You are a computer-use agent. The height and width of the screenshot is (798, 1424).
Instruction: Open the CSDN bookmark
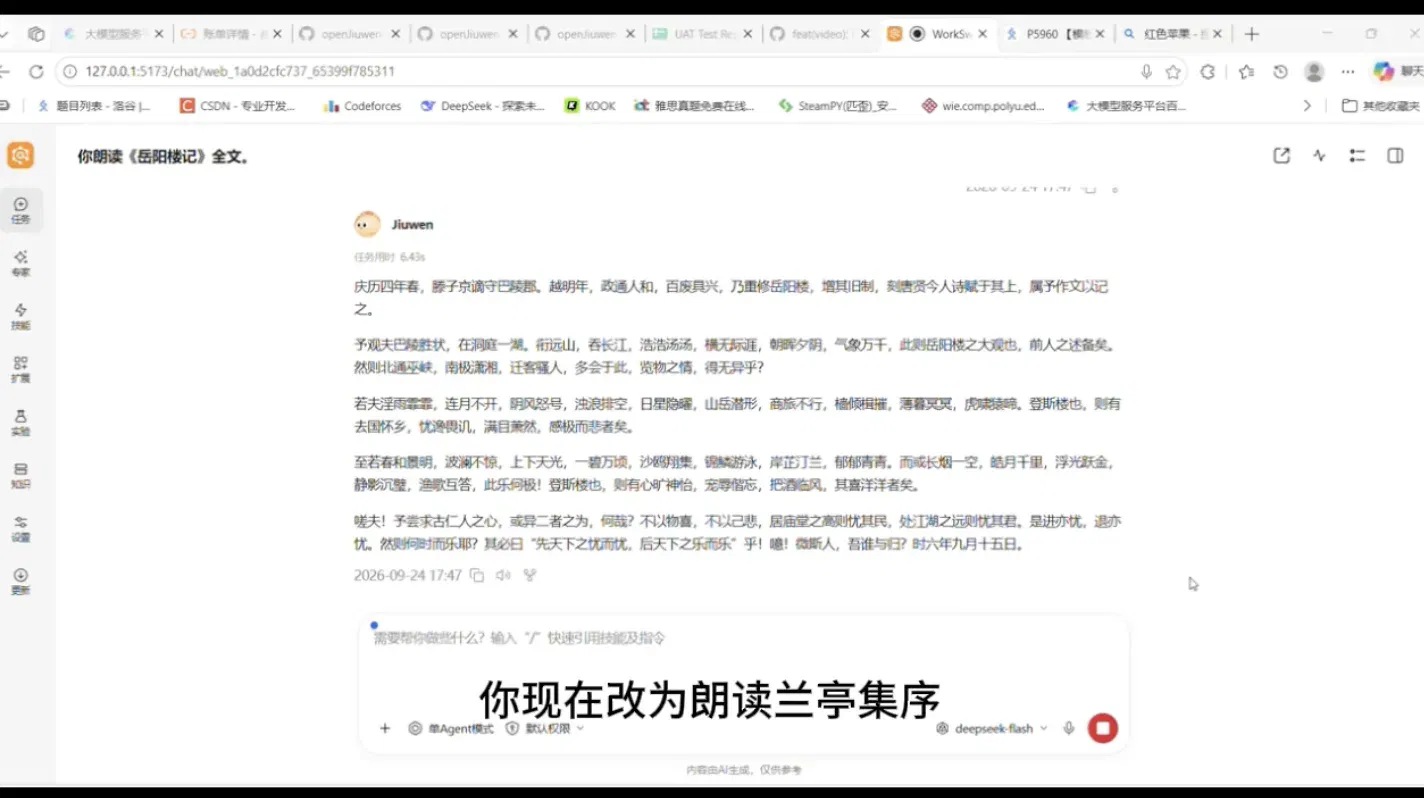click(x=238, y=105)
